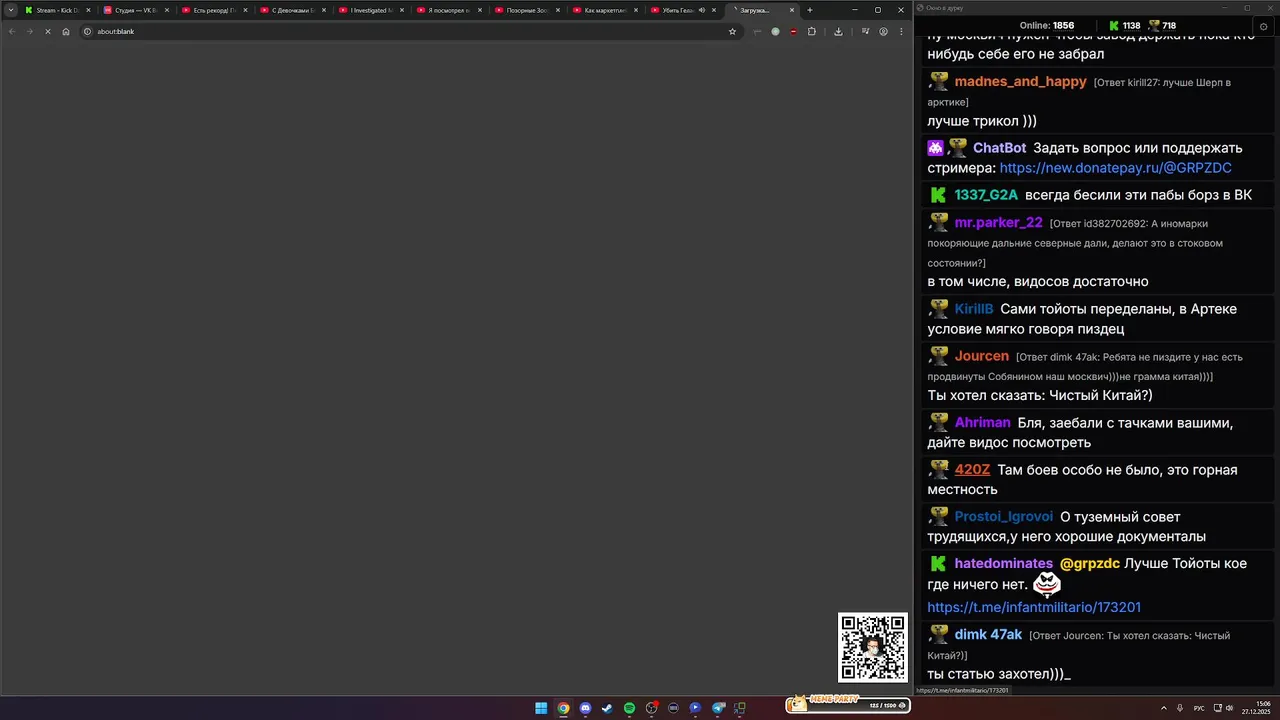Screen dimensions: 1280x720
Task: Open the t.me/infantmilitario/173201 link
Action: 1034,607
